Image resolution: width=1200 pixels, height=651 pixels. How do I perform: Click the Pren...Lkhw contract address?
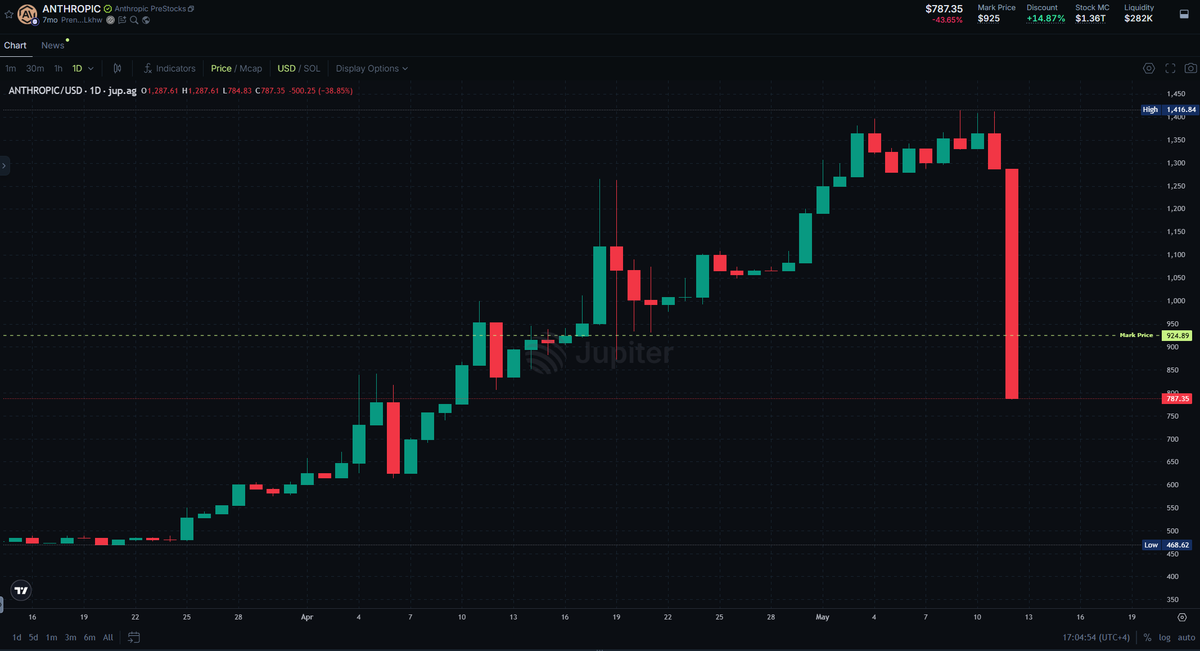pyautogui.click(x=82, y=20)
